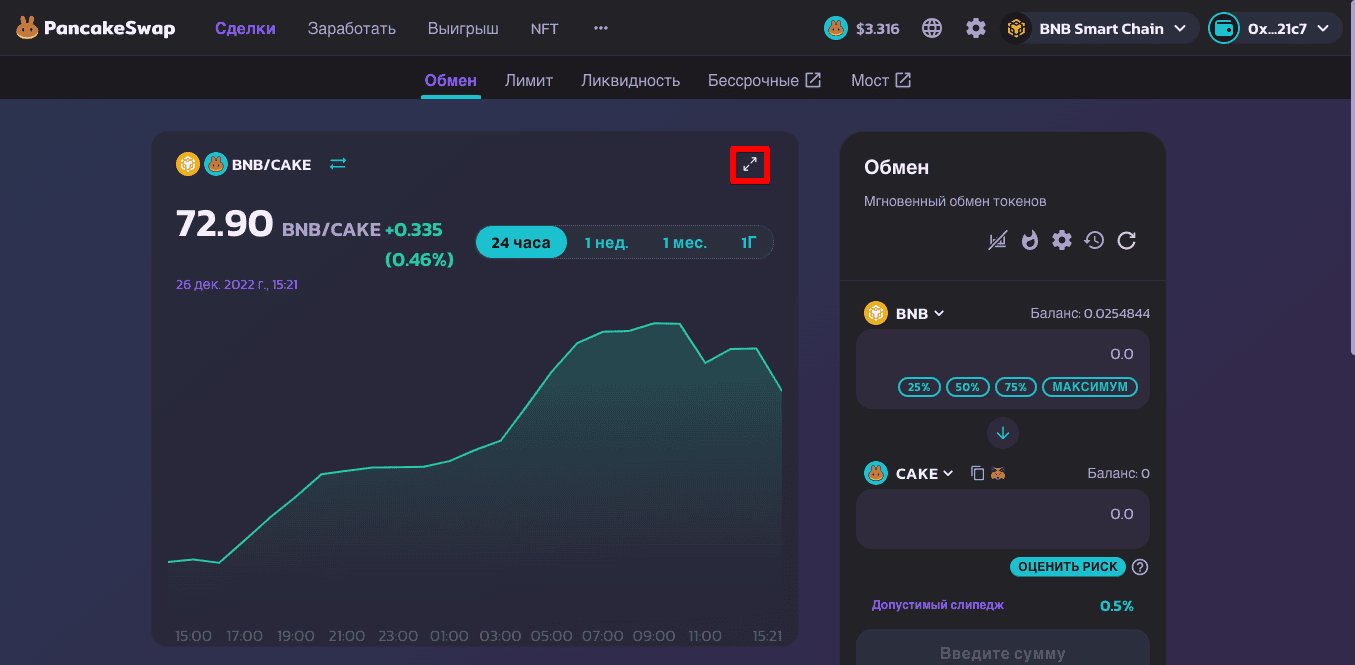Open the Мост external link
The width and height of the screenshot is (1355, 665).
[x=881, y=80]
